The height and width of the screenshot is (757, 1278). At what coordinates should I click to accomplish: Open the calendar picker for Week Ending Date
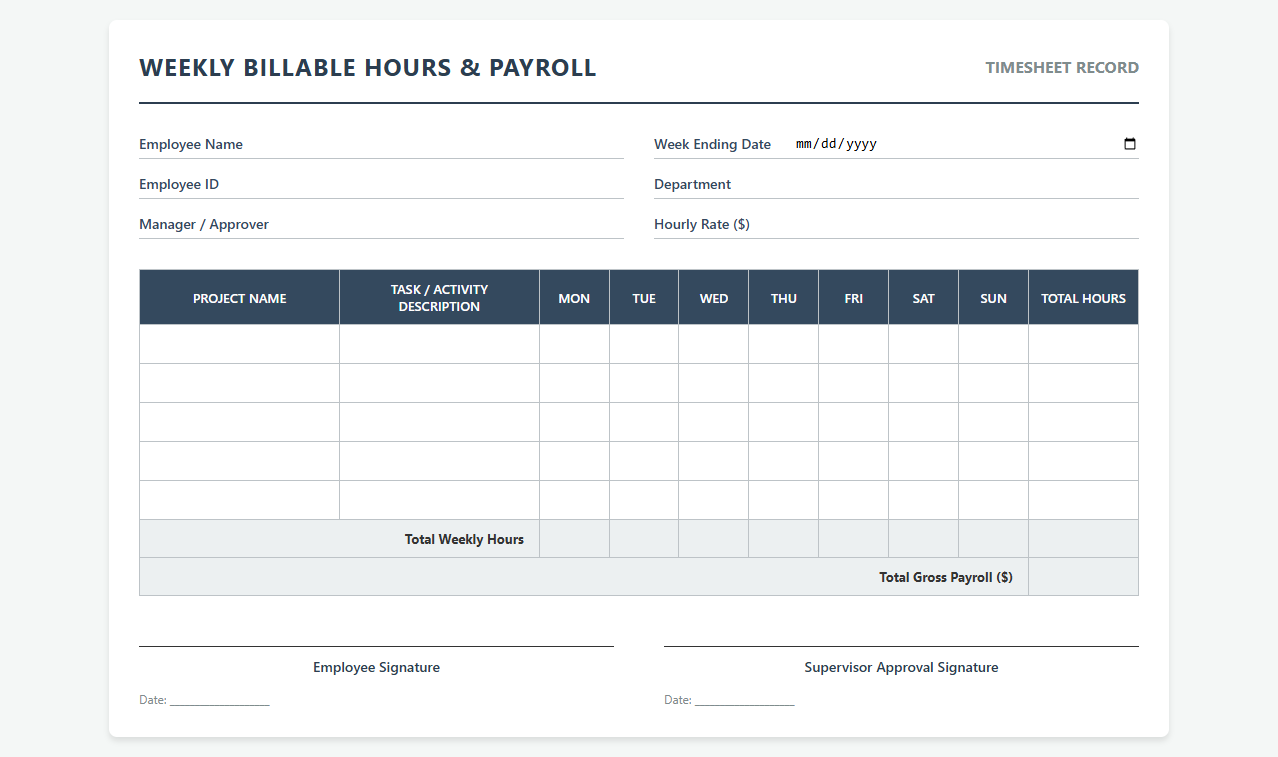point(1130,144)
